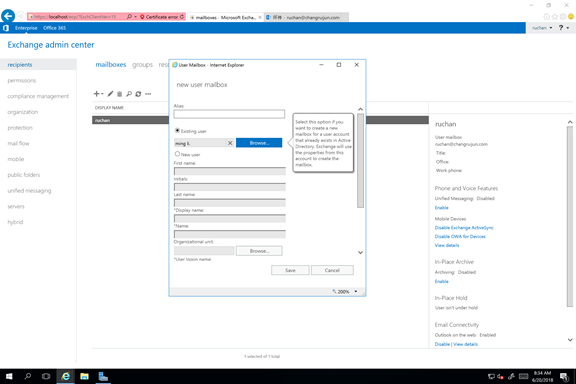
Task: Click the browser back arrow button
Action: point(8,16)
